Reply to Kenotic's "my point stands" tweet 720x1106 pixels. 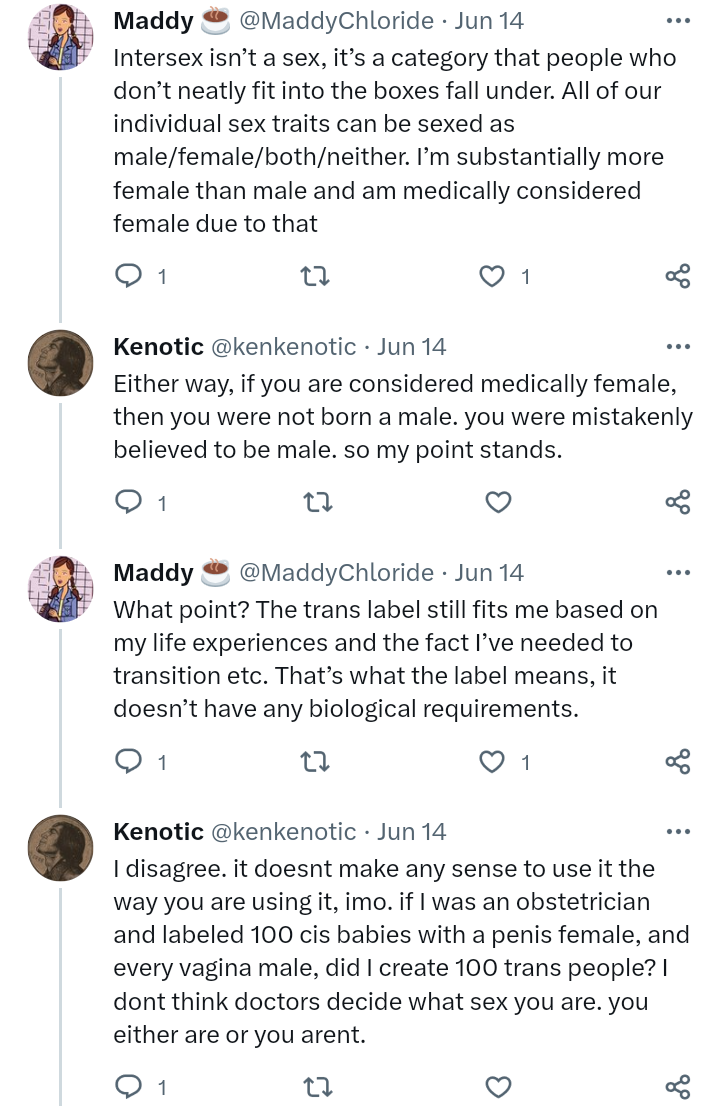130,502
